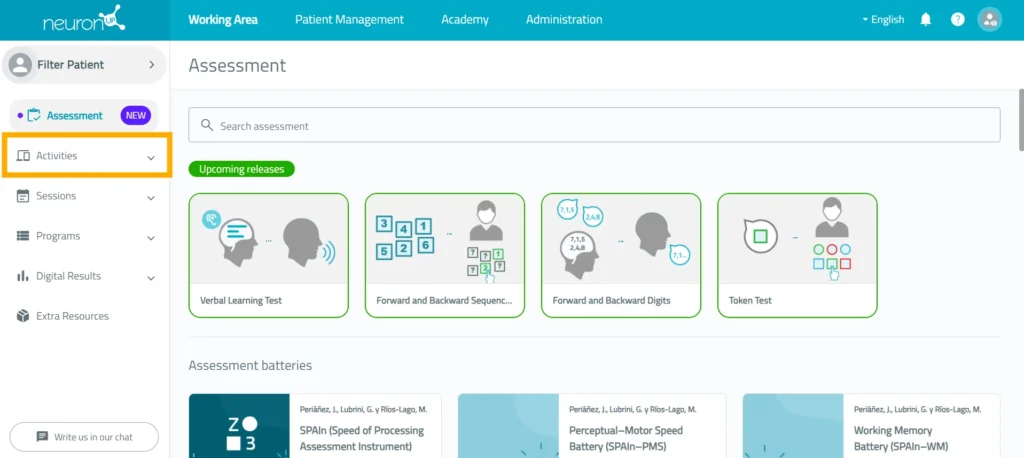Click the Upcoming releases badge
Image resolution: width=1024 pixels, height=458 pixels.
242,169
